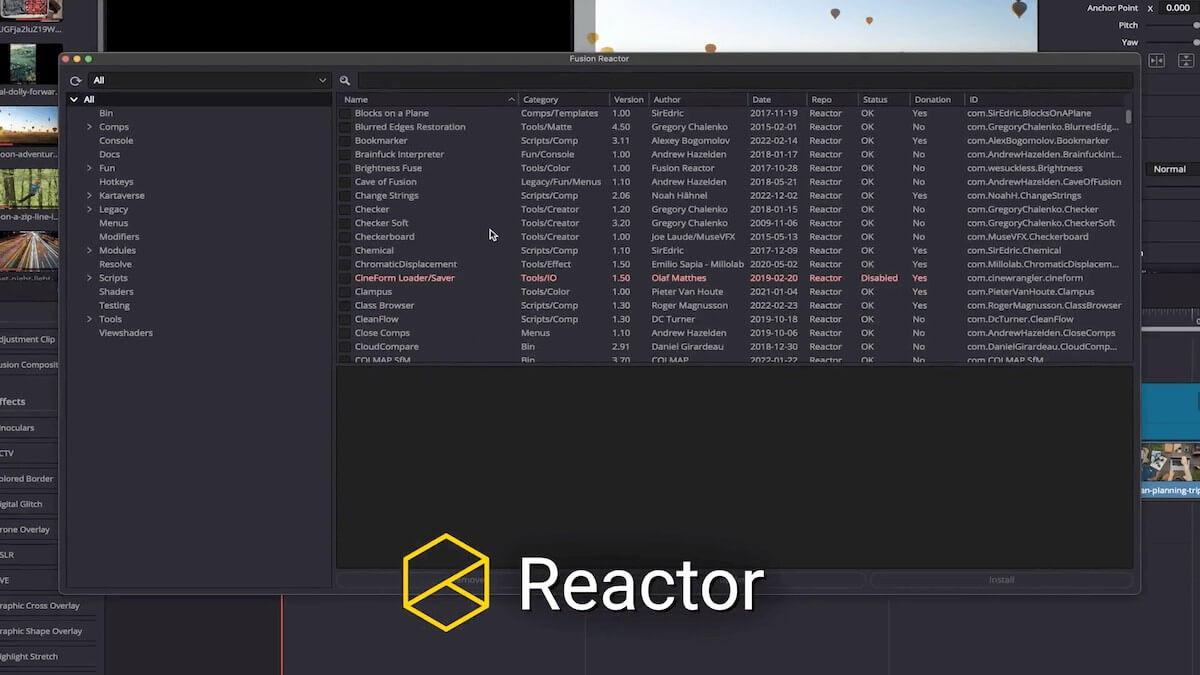Select the CloudCompare package name
This screenshot has width=1200, height=675.
tap(386, 346)
